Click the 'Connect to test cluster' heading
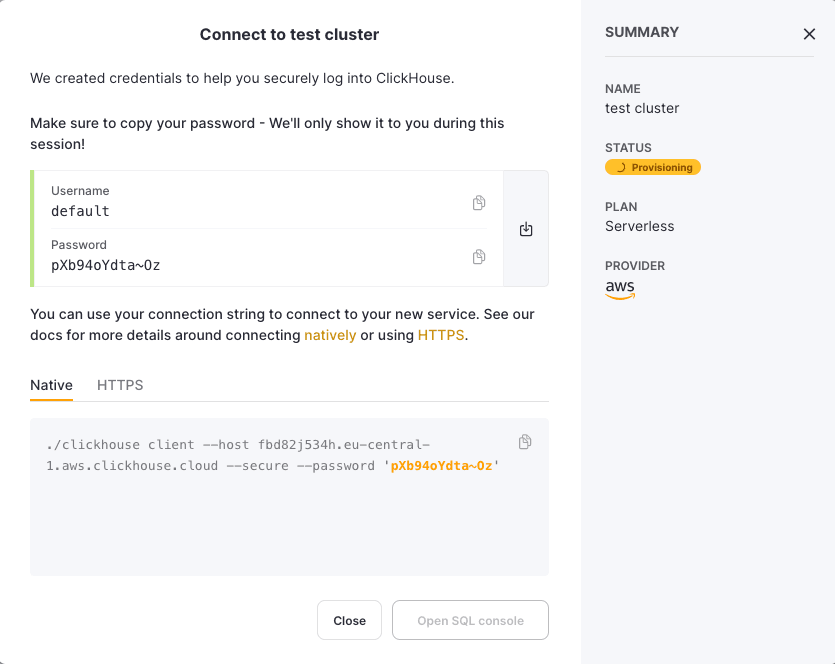Screen dimensions: 835x664 pyautogui.click(x=289, y=35)
